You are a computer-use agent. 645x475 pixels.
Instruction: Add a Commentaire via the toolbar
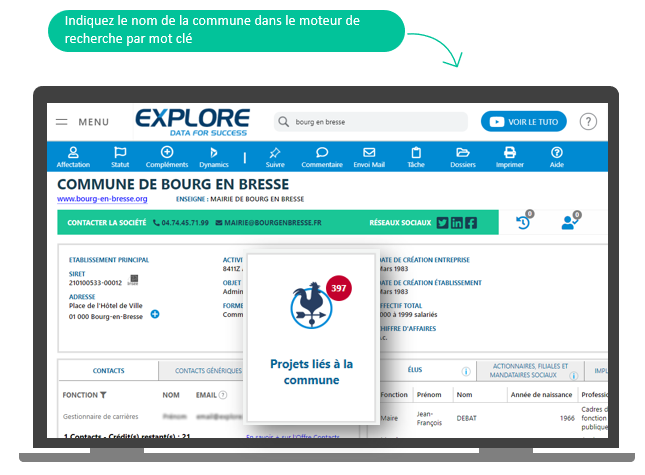(322, 157)
